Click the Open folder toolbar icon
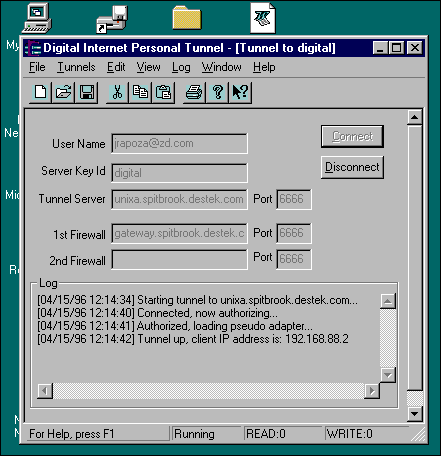This screenshot has height=456, width=441. tap(63, 92)
